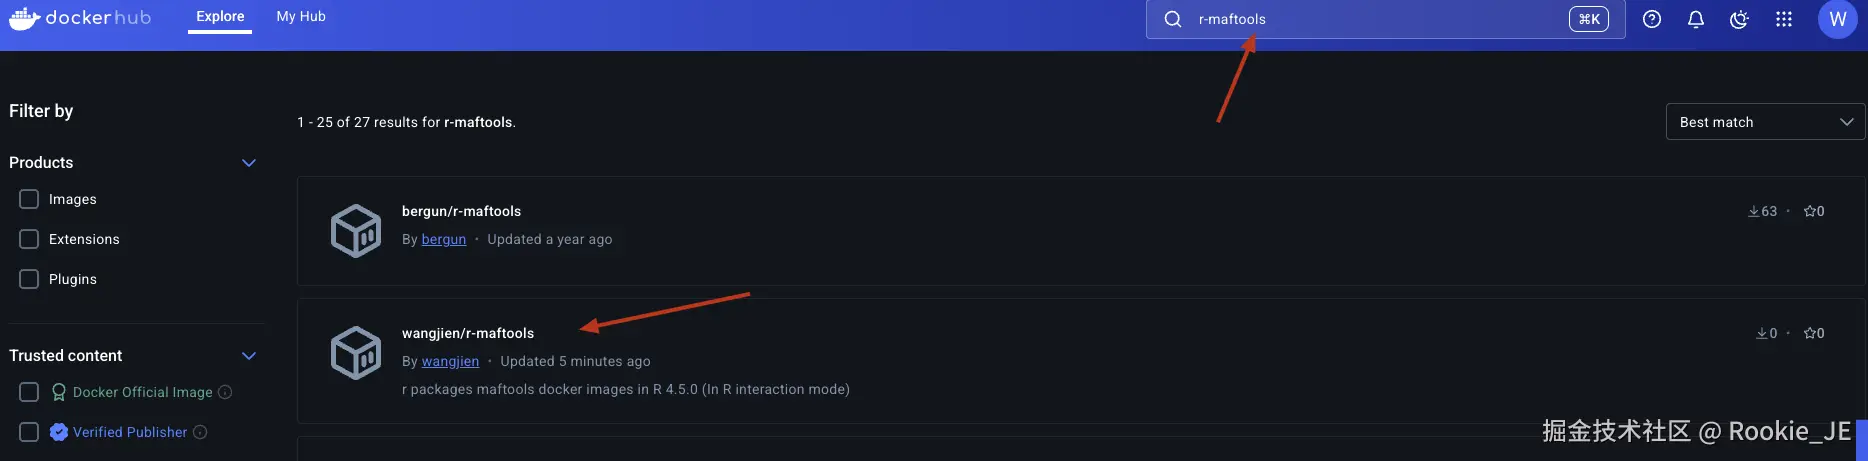Screen dimensions: 1868x461
Task: Collapse the Trusted content section
Action: tap(249, 356)
